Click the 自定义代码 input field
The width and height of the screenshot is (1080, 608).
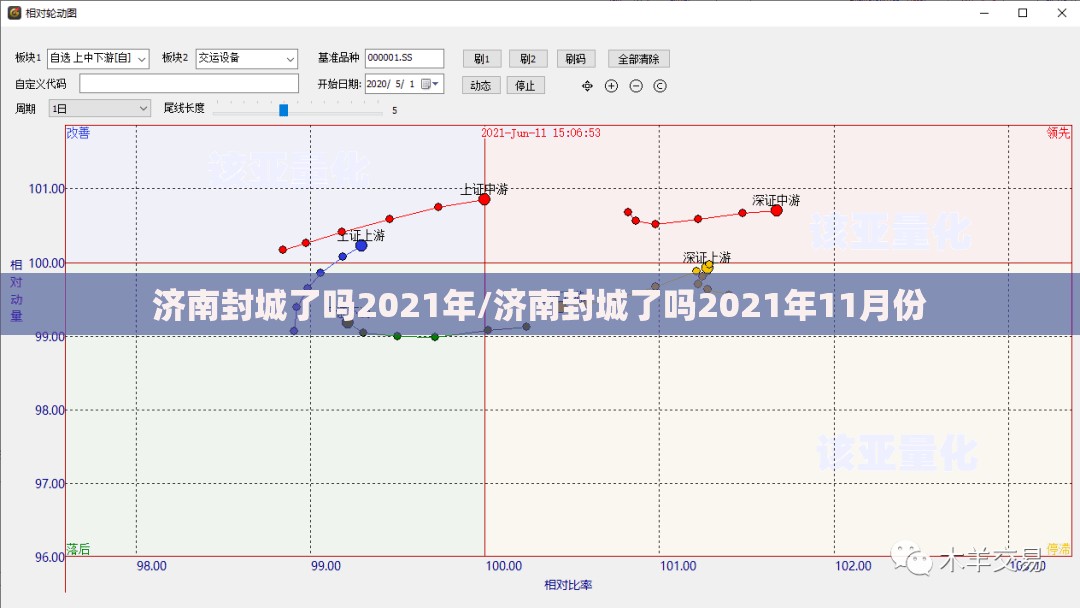pos(189,84)
